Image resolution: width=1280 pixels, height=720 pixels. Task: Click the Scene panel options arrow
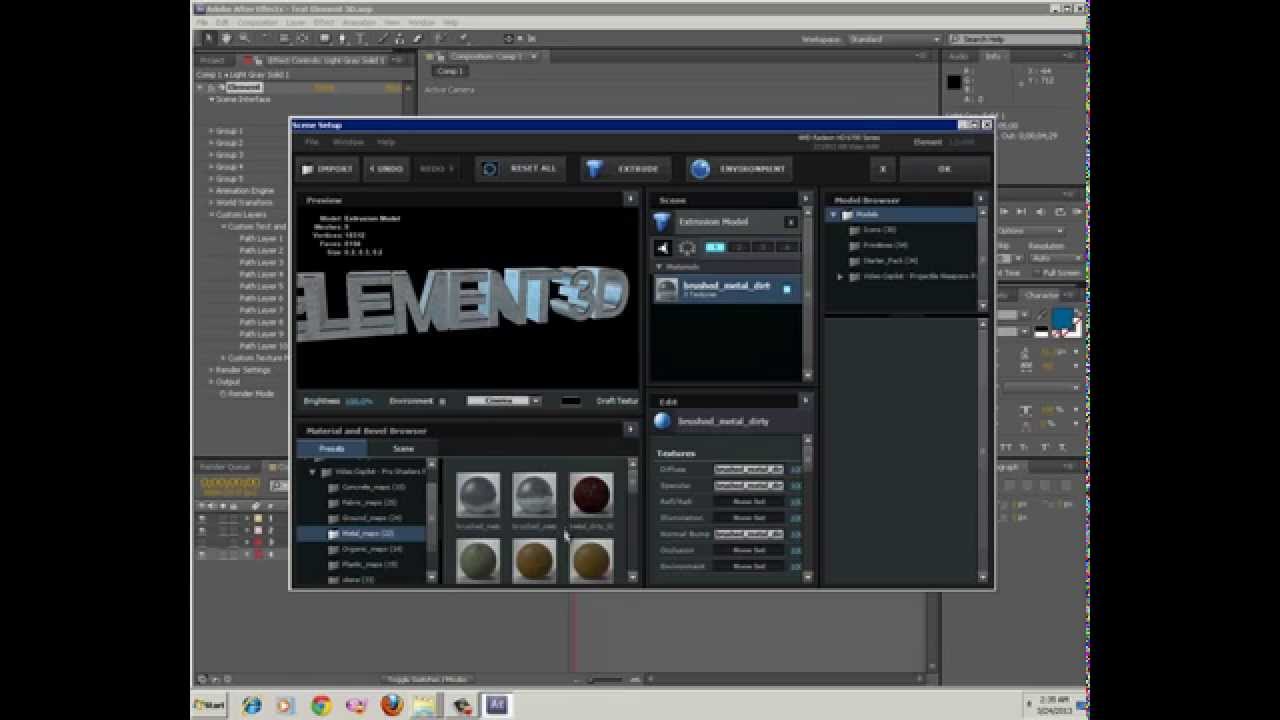806,200
